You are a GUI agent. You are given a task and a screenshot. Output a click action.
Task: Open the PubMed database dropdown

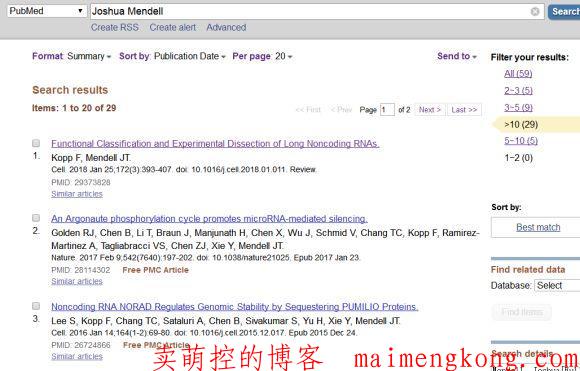point(47,11)
